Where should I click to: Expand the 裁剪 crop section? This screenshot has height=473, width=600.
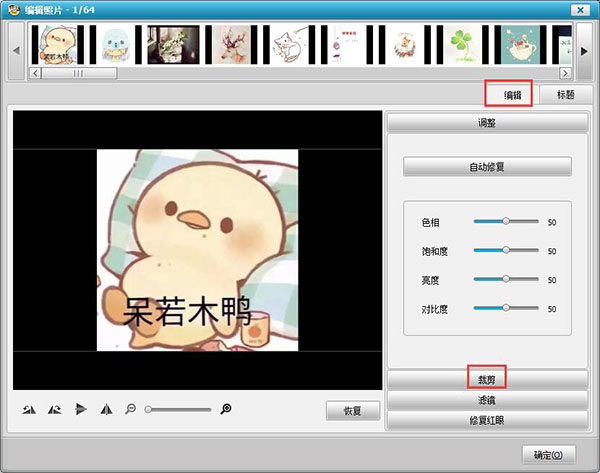(487, 380)
